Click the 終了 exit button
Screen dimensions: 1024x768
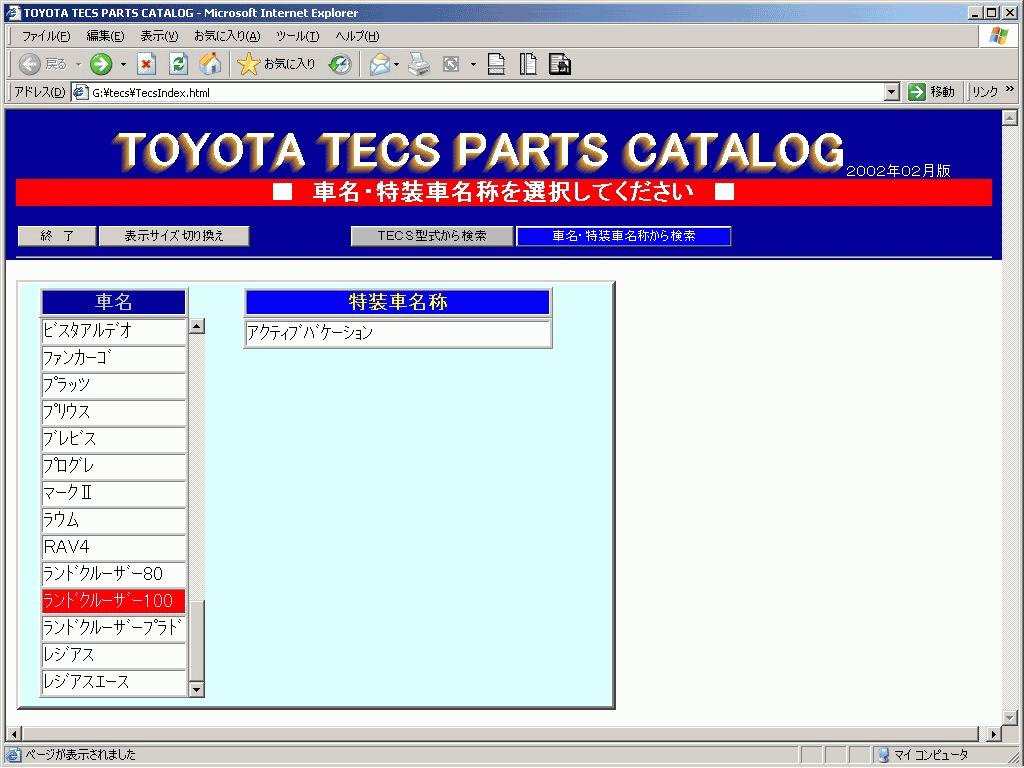pos(57,236)
